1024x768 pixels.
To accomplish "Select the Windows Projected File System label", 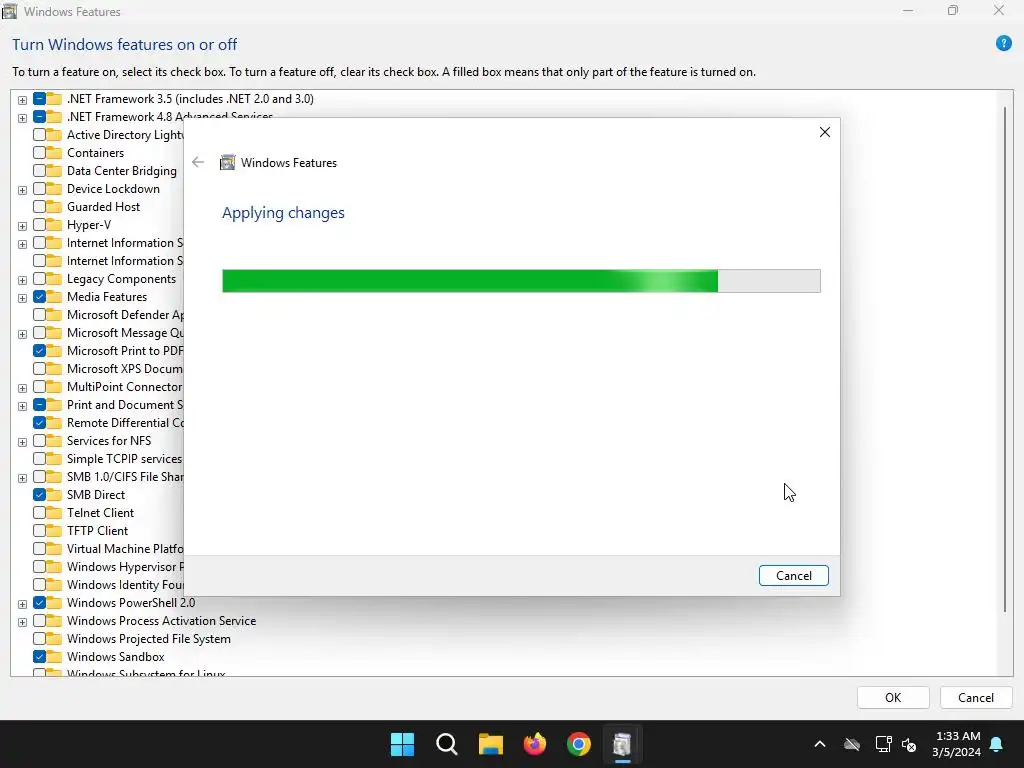I will tap(149, 639).
